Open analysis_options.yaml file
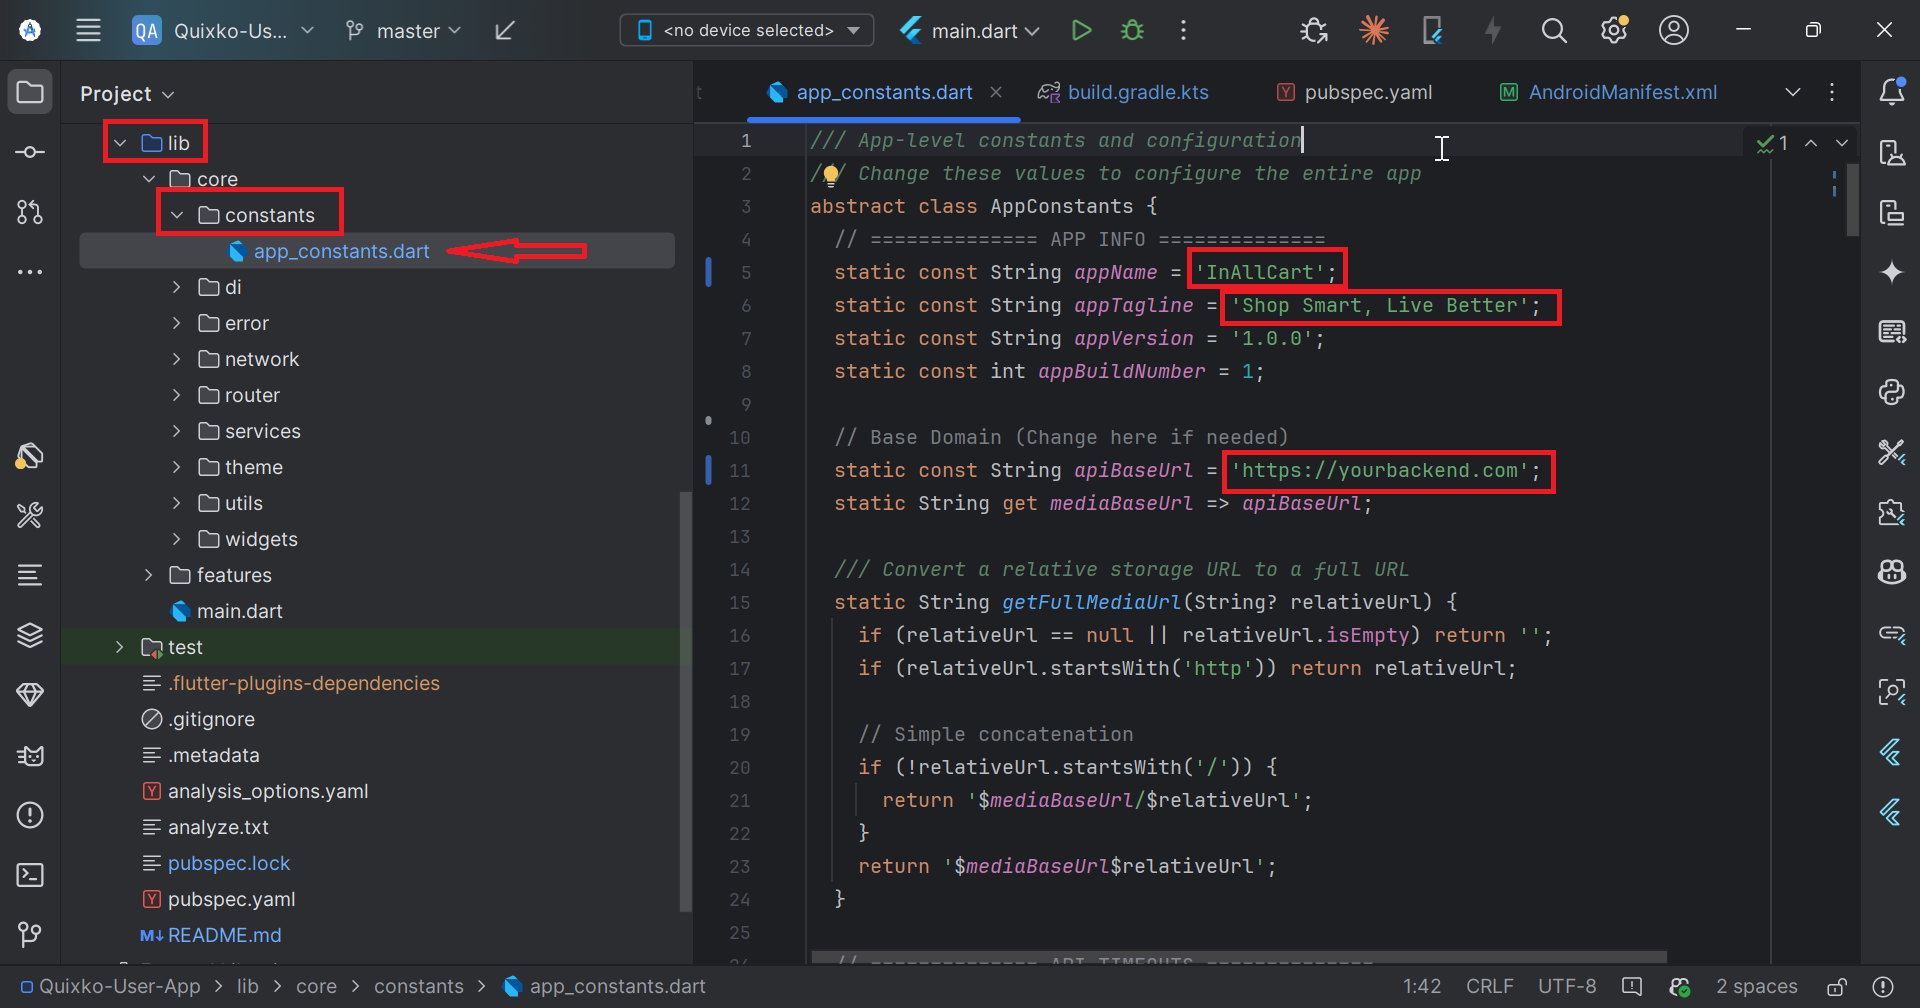The width and height of the screenshot is (1920, 1008). [268, 791]
